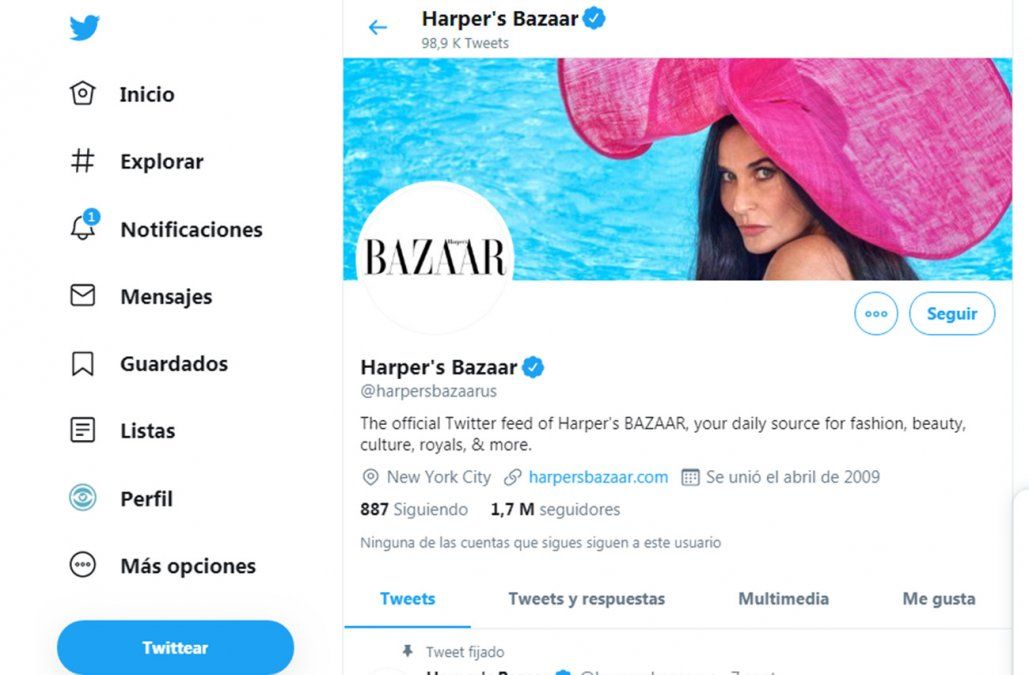Open the Inicio home icon

(x=83, y=93)
